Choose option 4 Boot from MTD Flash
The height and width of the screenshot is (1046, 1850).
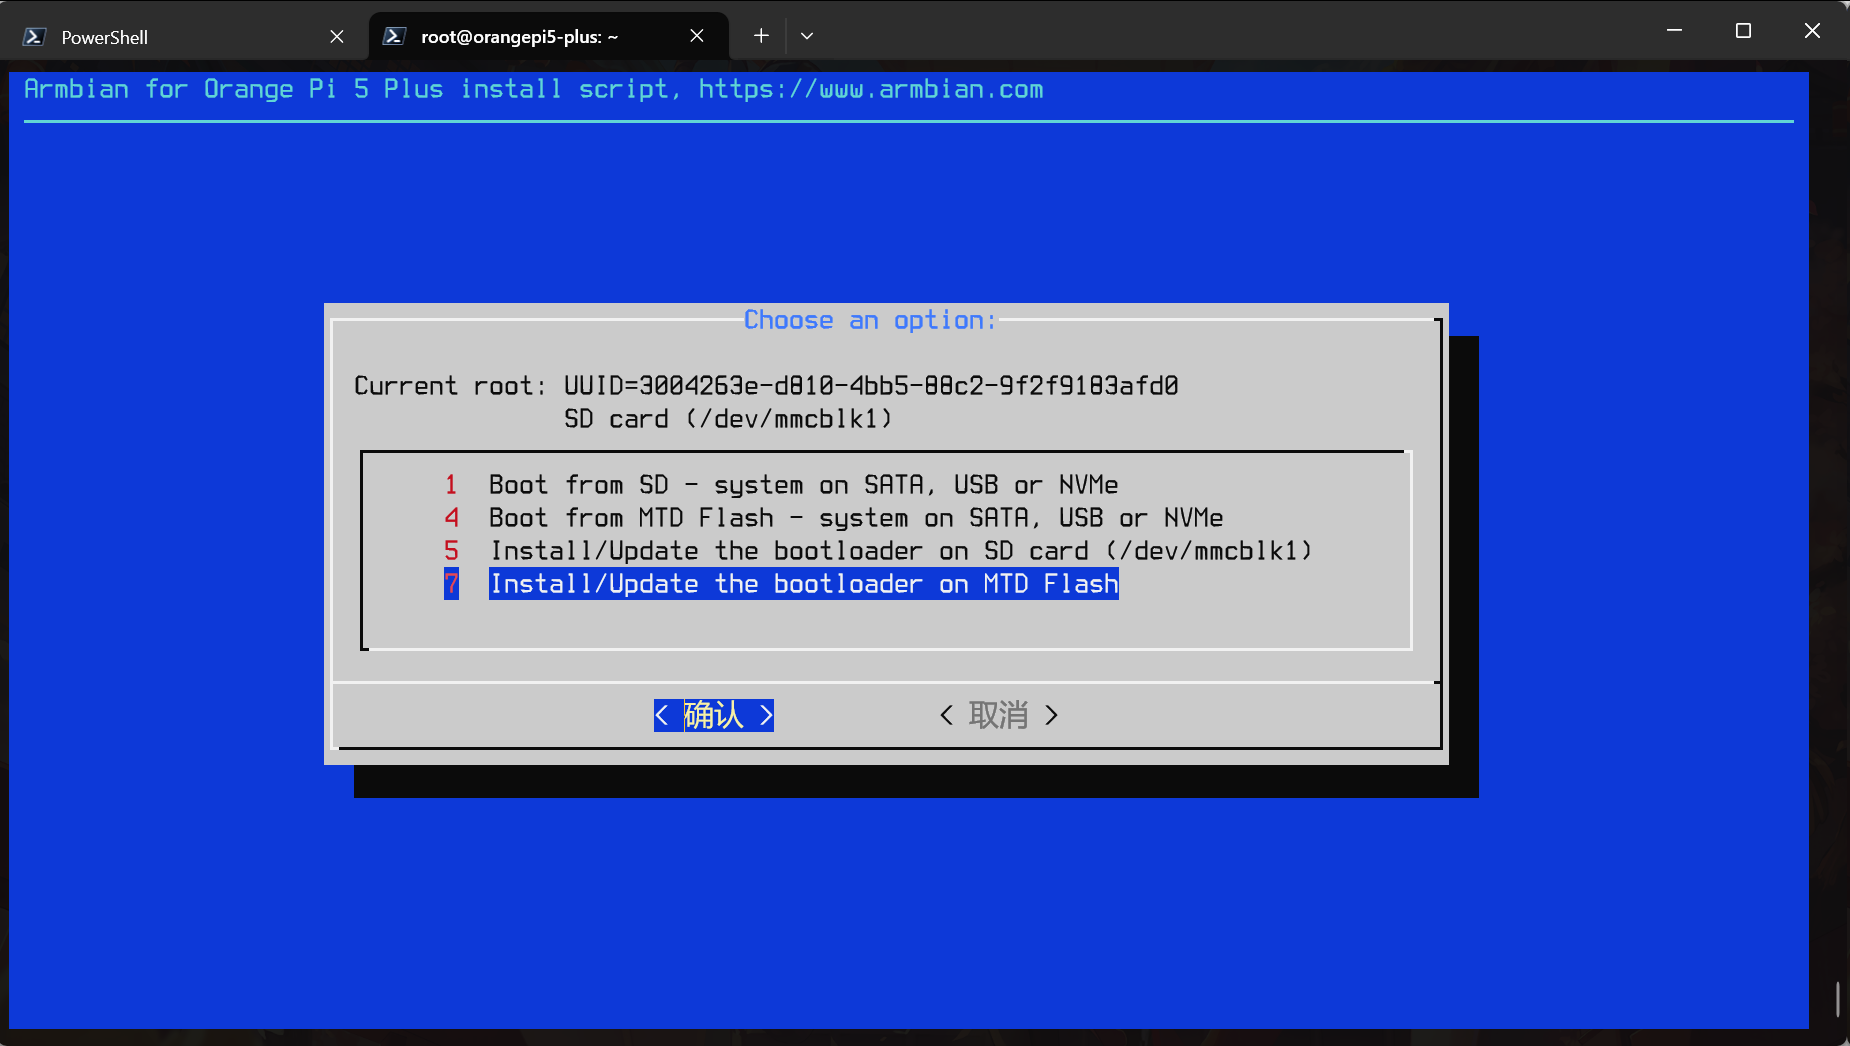[x=834, y=518]
